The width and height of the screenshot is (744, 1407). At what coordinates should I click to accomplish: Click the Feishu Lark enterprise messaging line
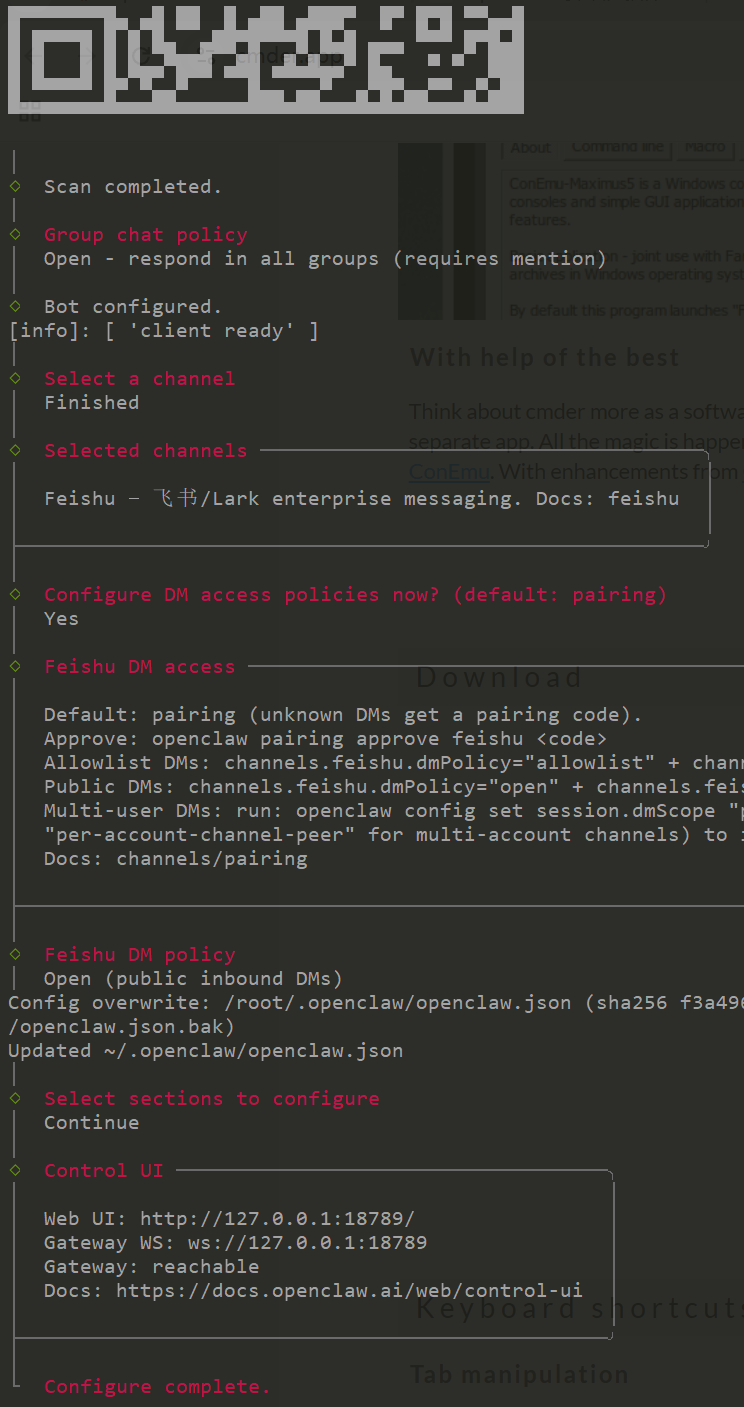(x=362, y=498)
